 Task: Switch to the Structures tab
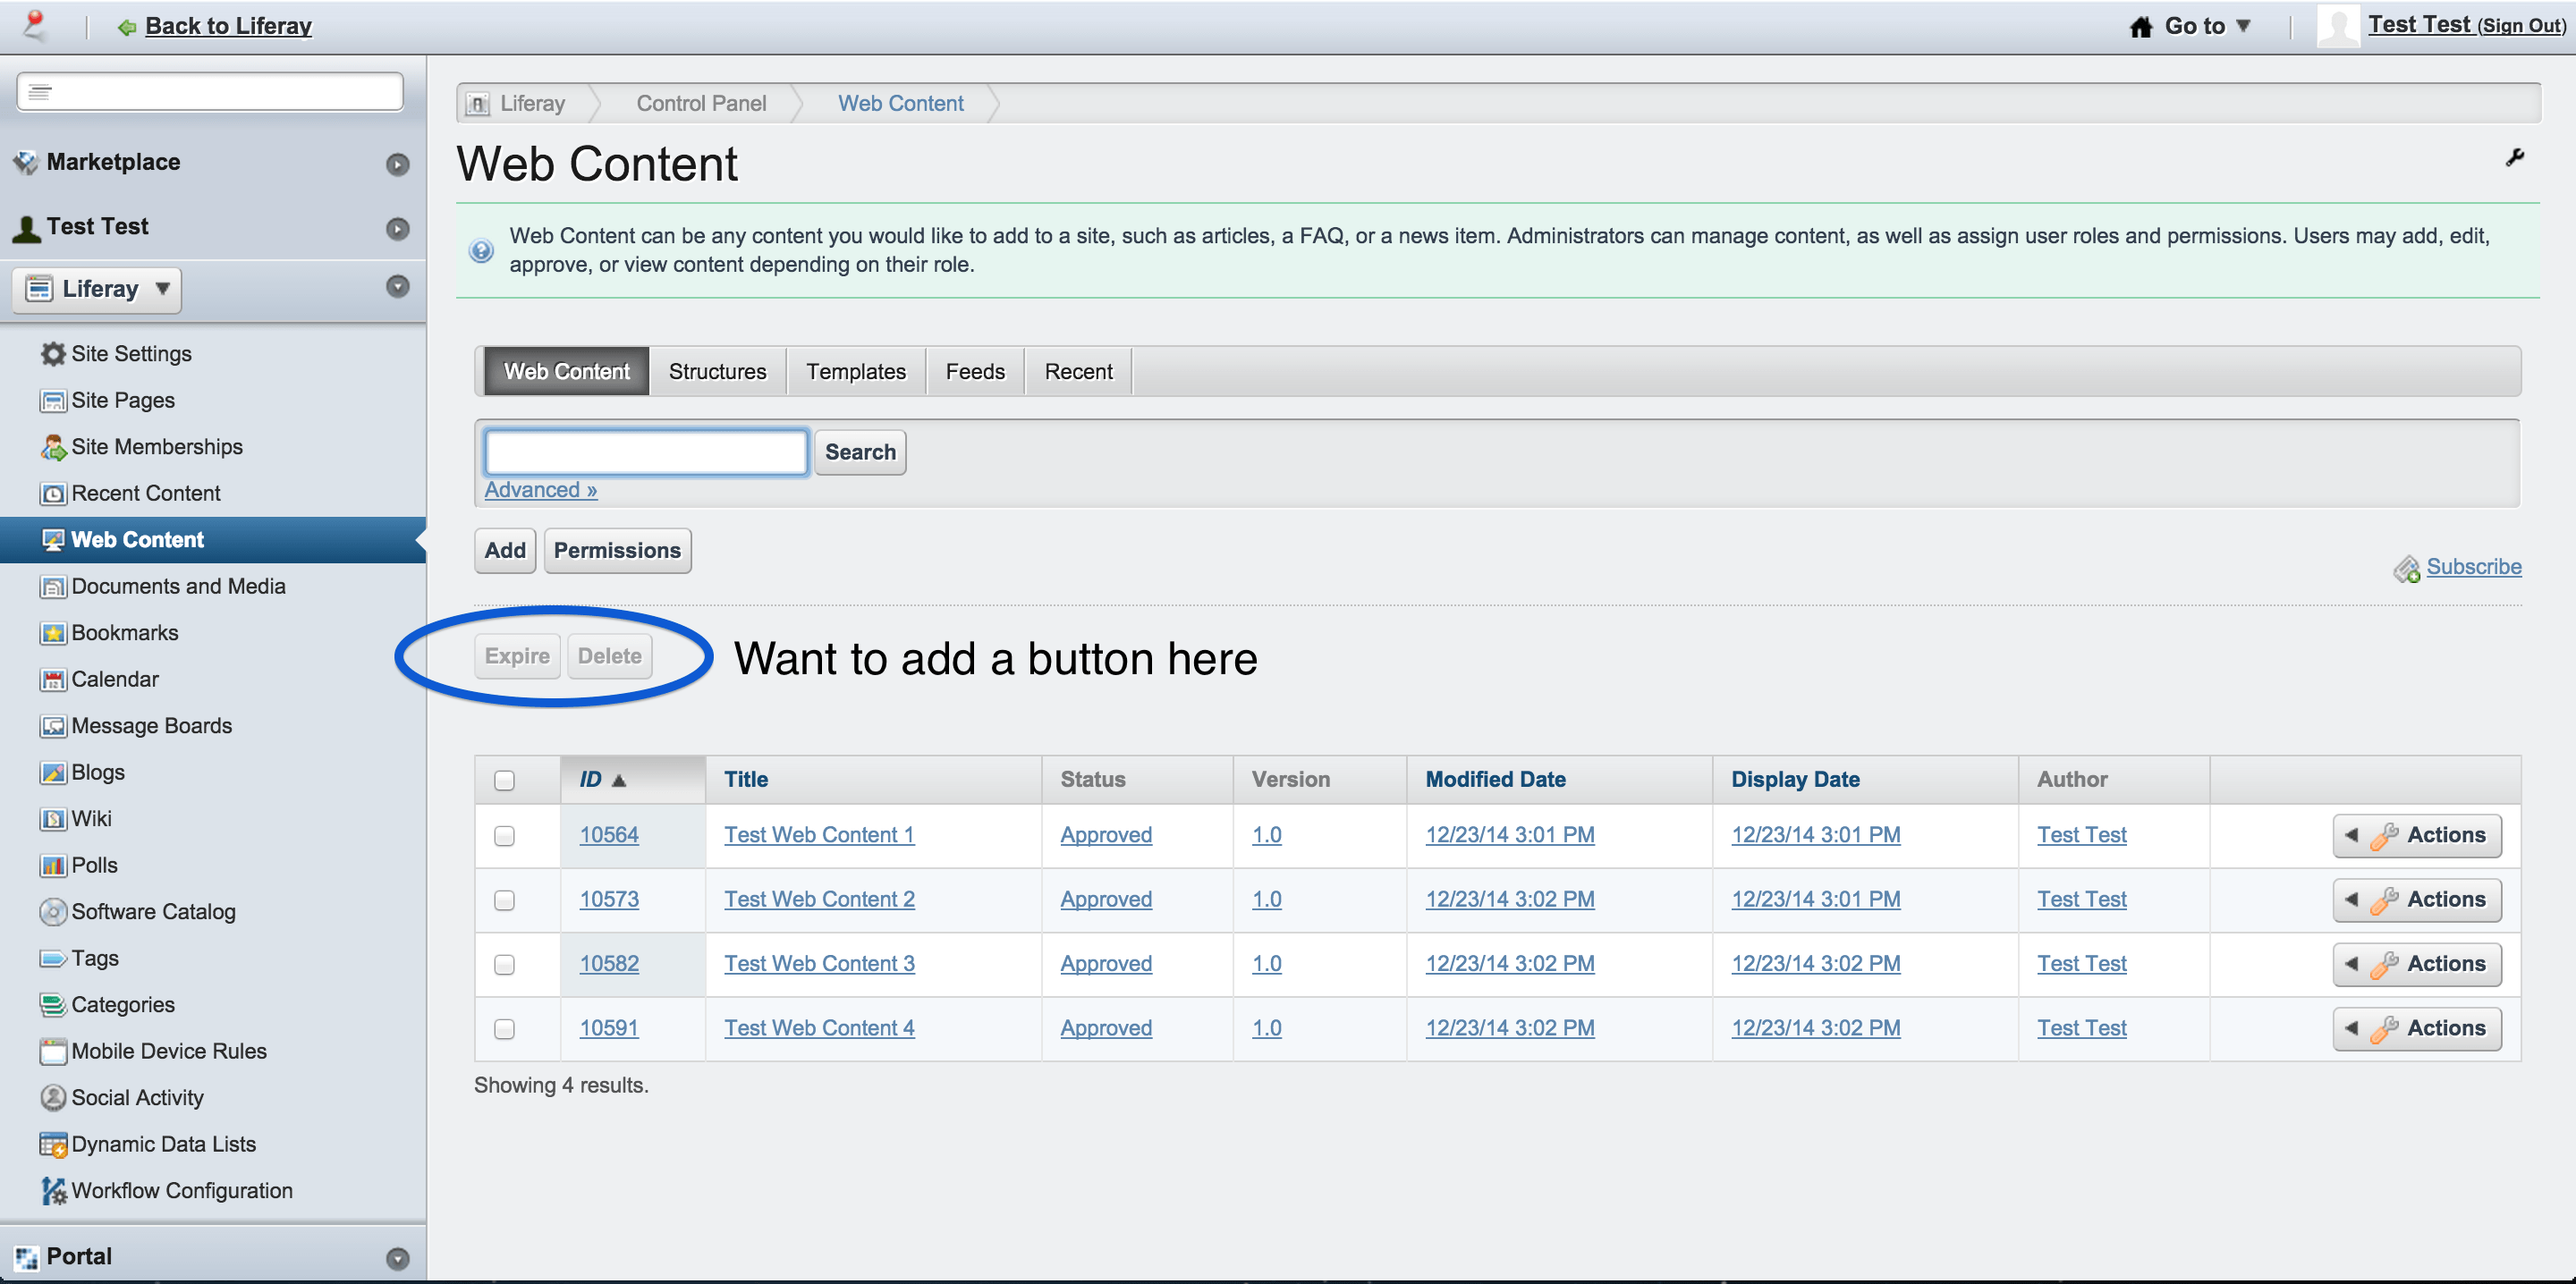(x=717, y=372)
